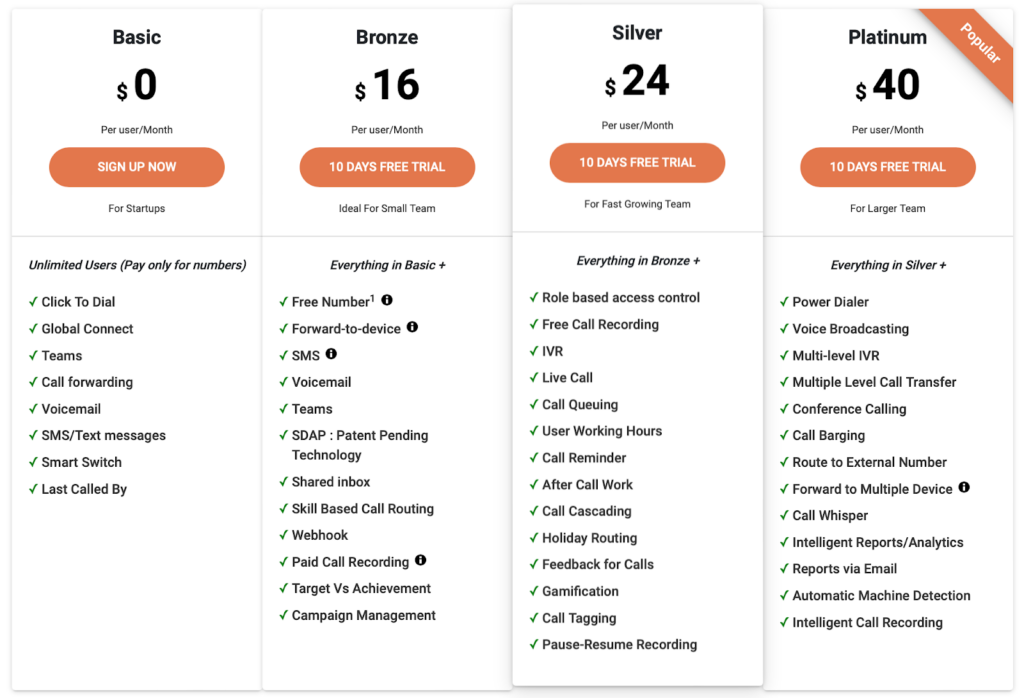Select the Silver plan heading
1024x698 pixels.
tap(637, 33)
